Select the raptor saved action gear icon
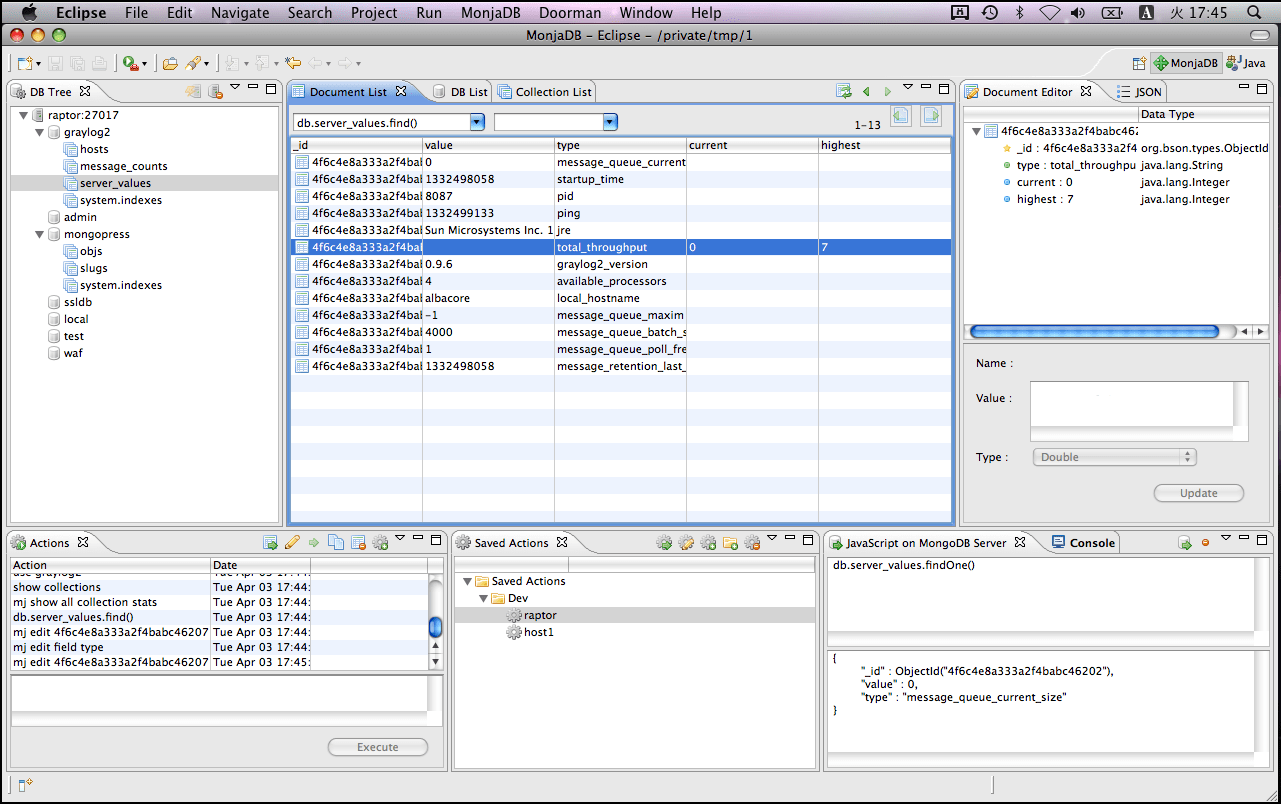Viewport: 1281px width, 804px height. (x=515, y=616)
